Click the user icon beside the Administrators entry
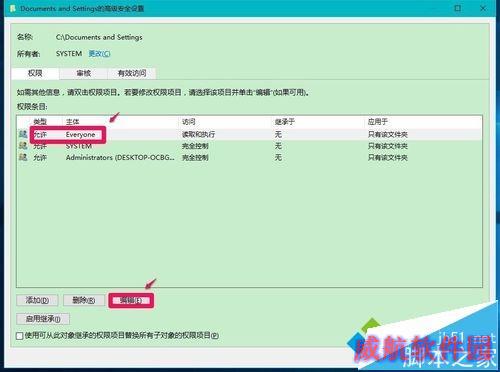This screenshot has height=372, width=500. coord(23,157)
